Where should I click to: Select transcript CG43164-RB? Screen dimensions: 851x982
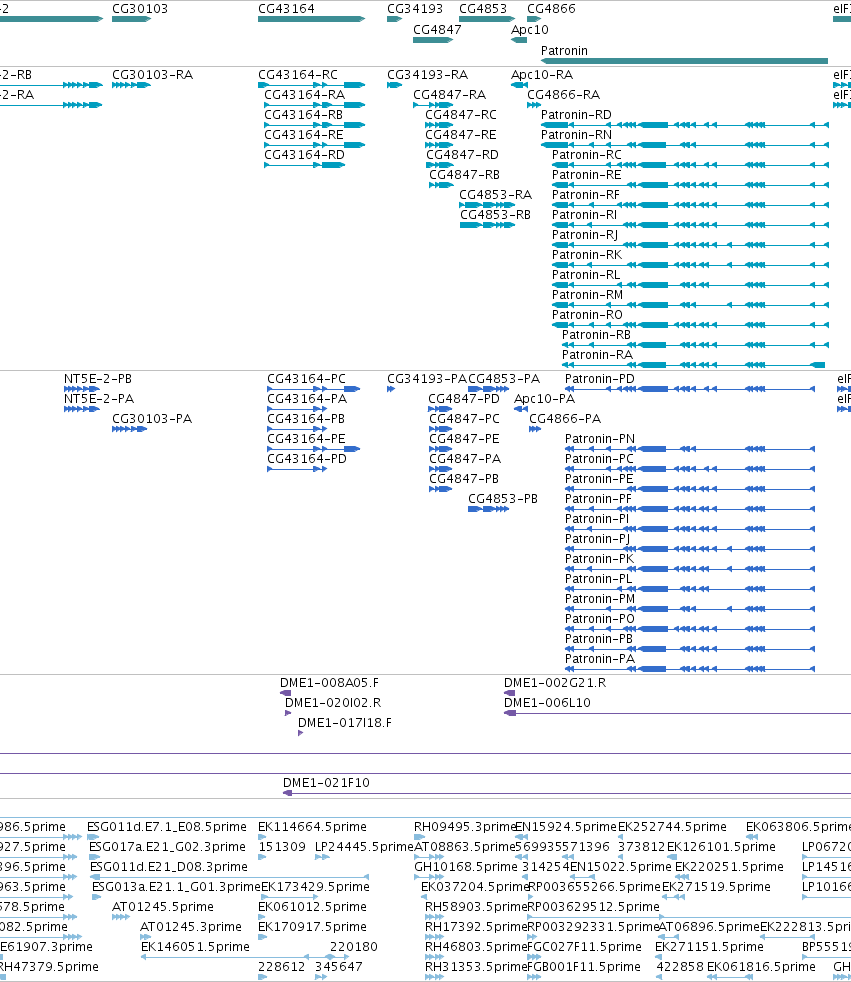coord(304,115)
